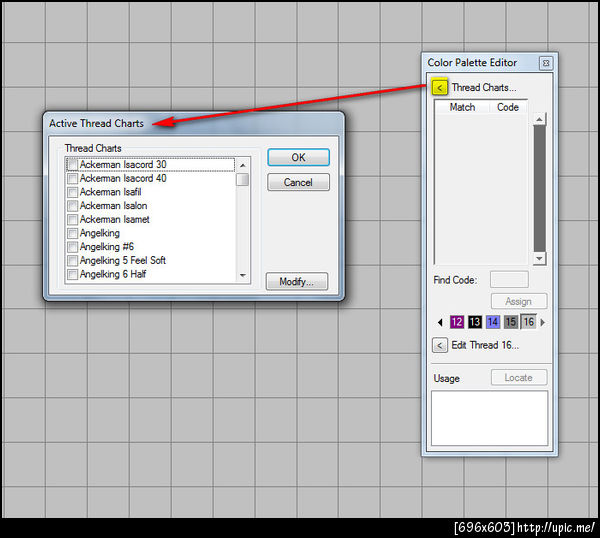600x538 pixels.
Task: Check the Angelking 6 Half chart
Action: pyautogui.click(x=72, y=274)
